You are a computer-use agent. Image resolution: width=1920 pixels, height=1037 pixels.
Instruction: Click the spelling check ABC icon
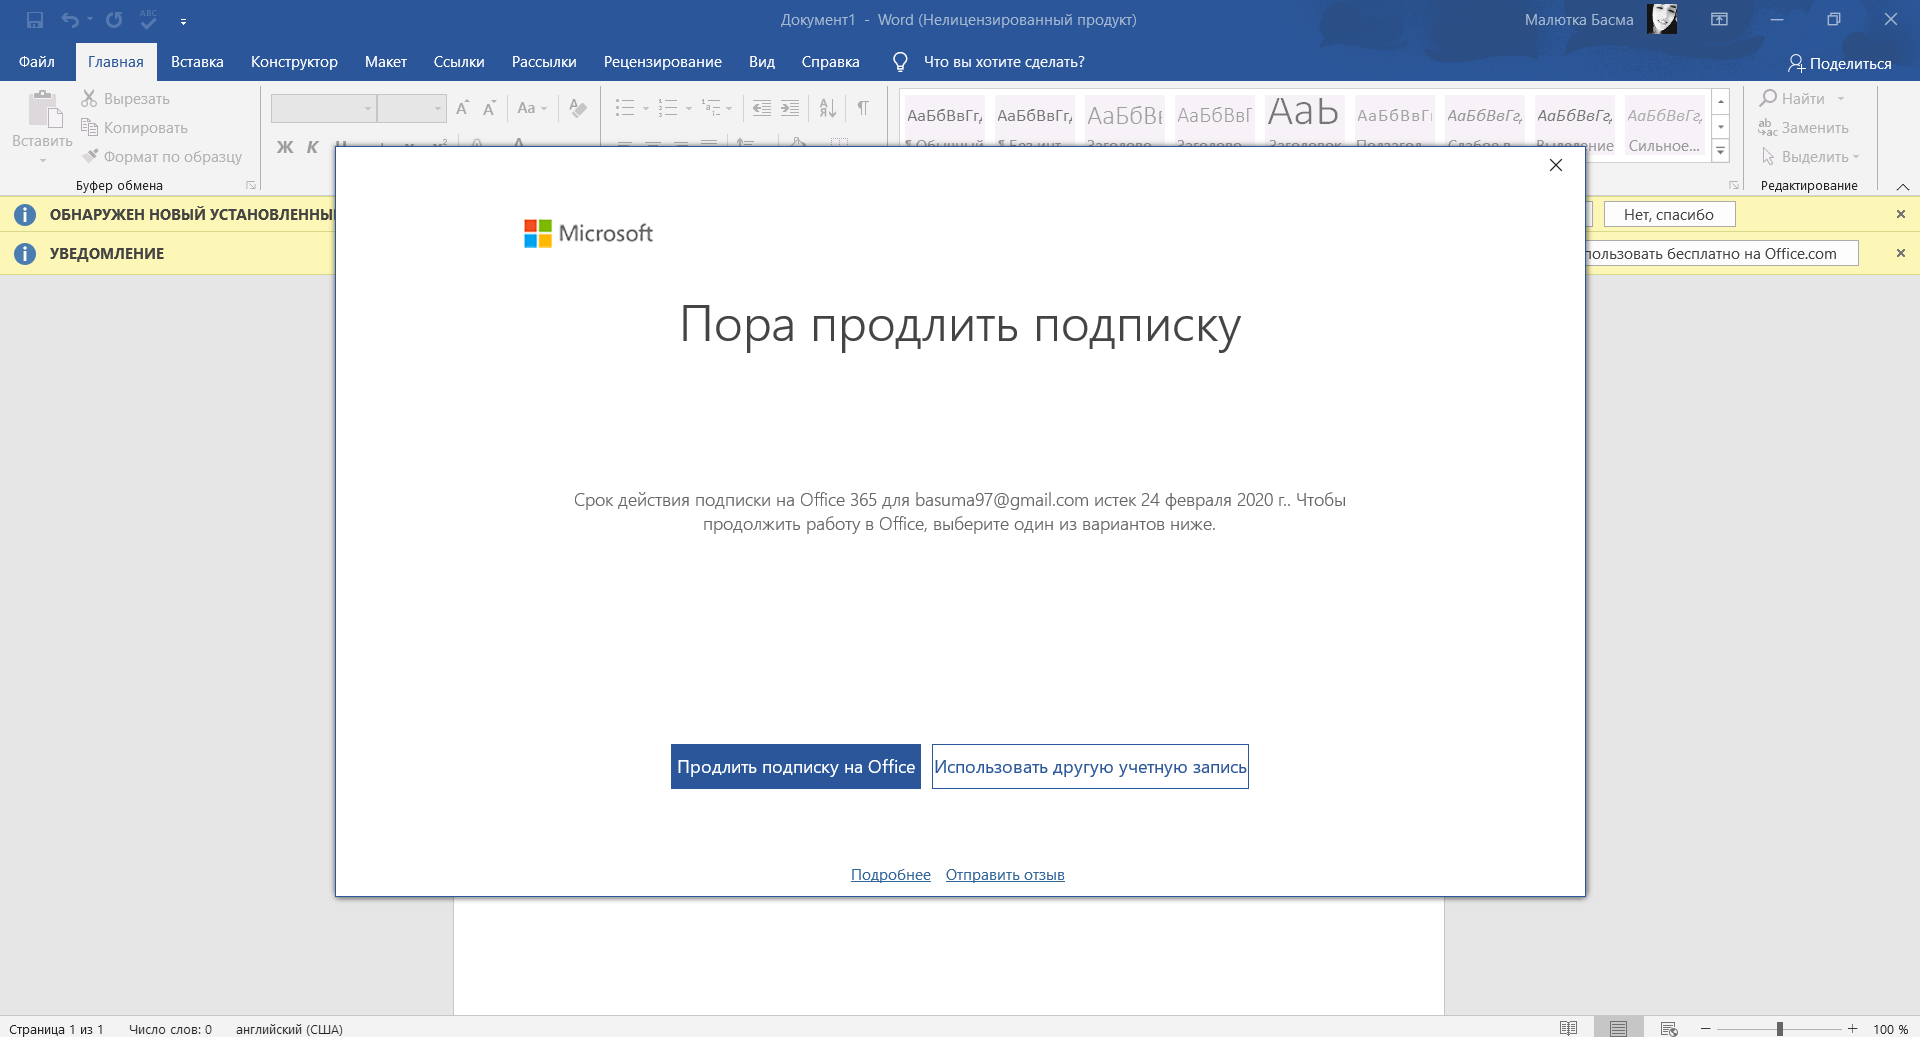pos(148,19)
